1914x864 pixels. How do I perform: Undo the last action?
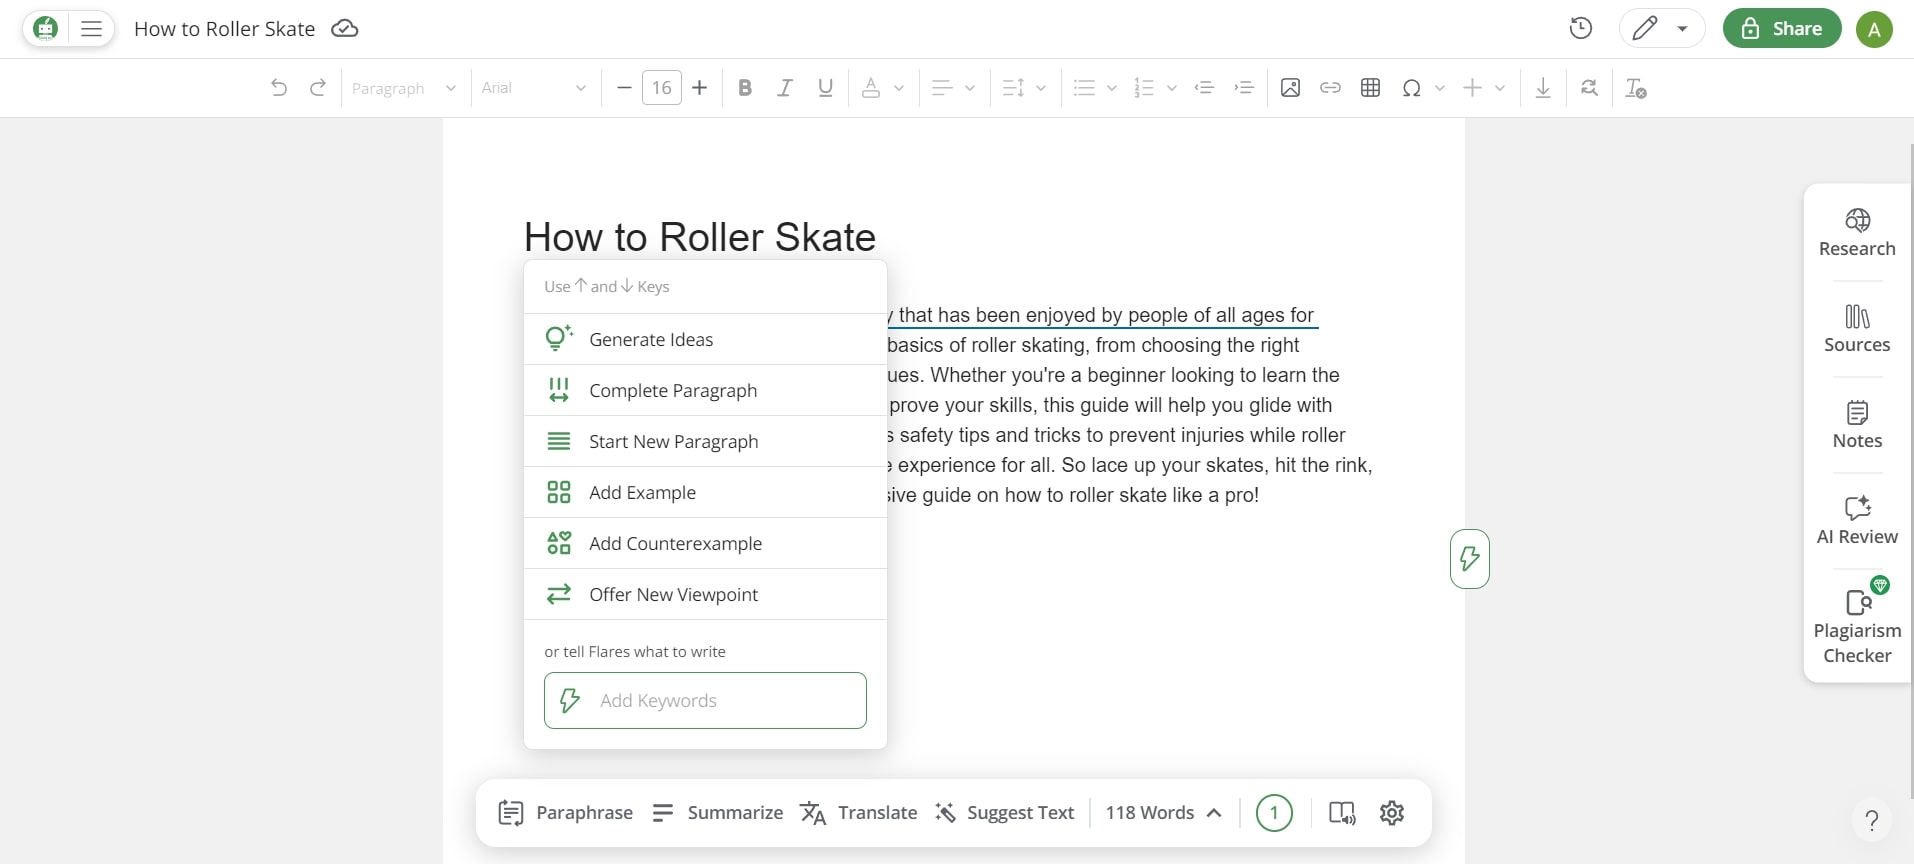(279, 88)
